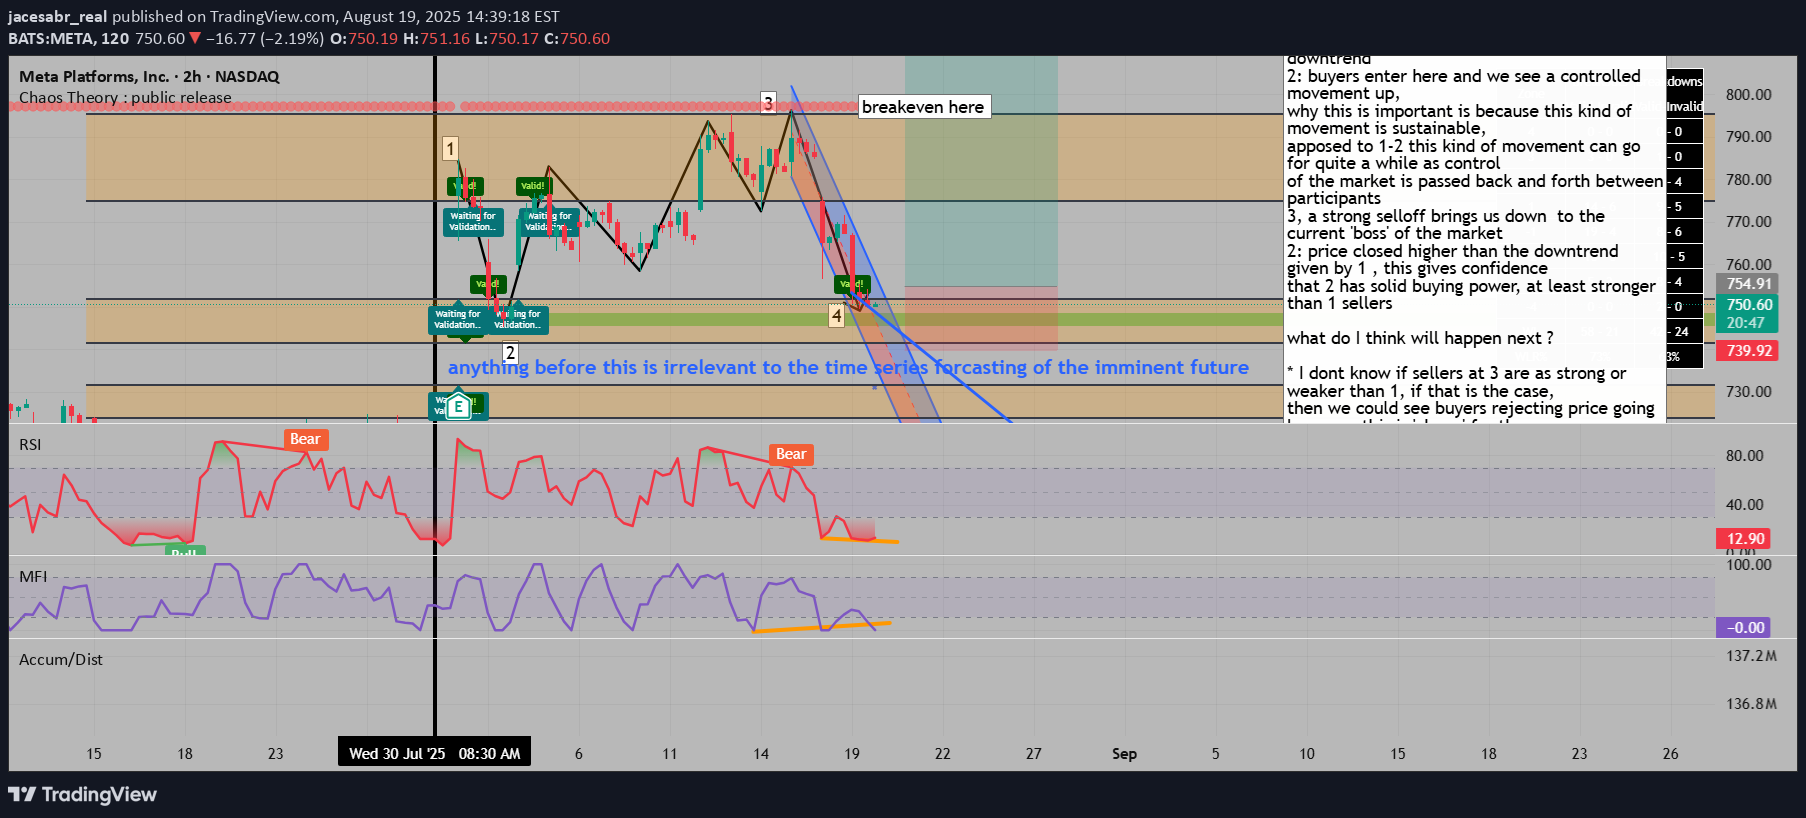Click the line 'what do I think will happen next ?'
This screenshot has height=818, width=1806.
click(1420, 338)
